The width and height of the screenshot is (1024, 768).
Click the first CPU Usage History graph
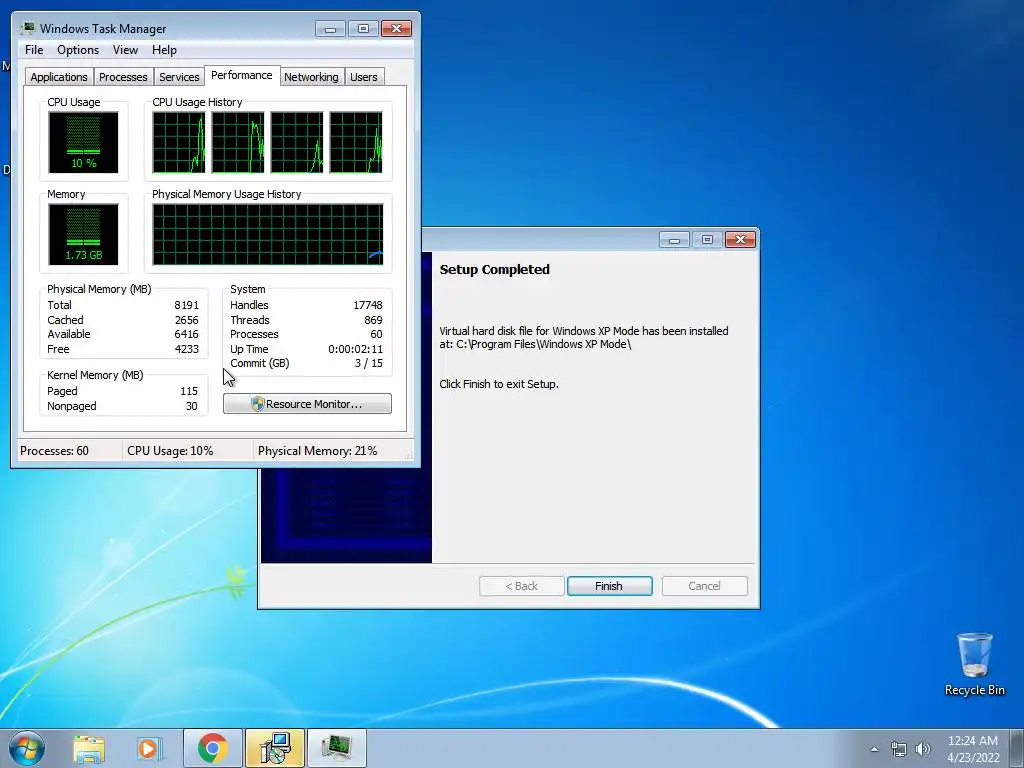point(179,142)
